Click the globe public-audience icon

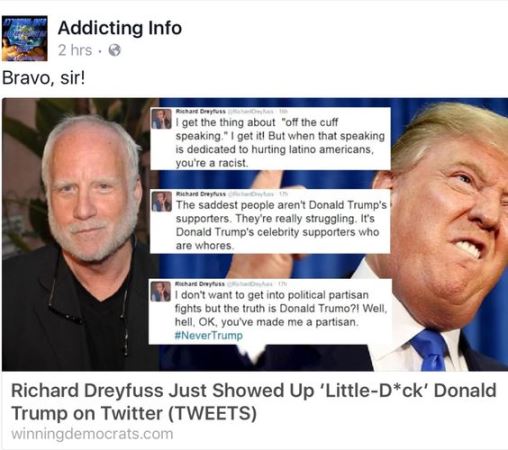[114, 50]
